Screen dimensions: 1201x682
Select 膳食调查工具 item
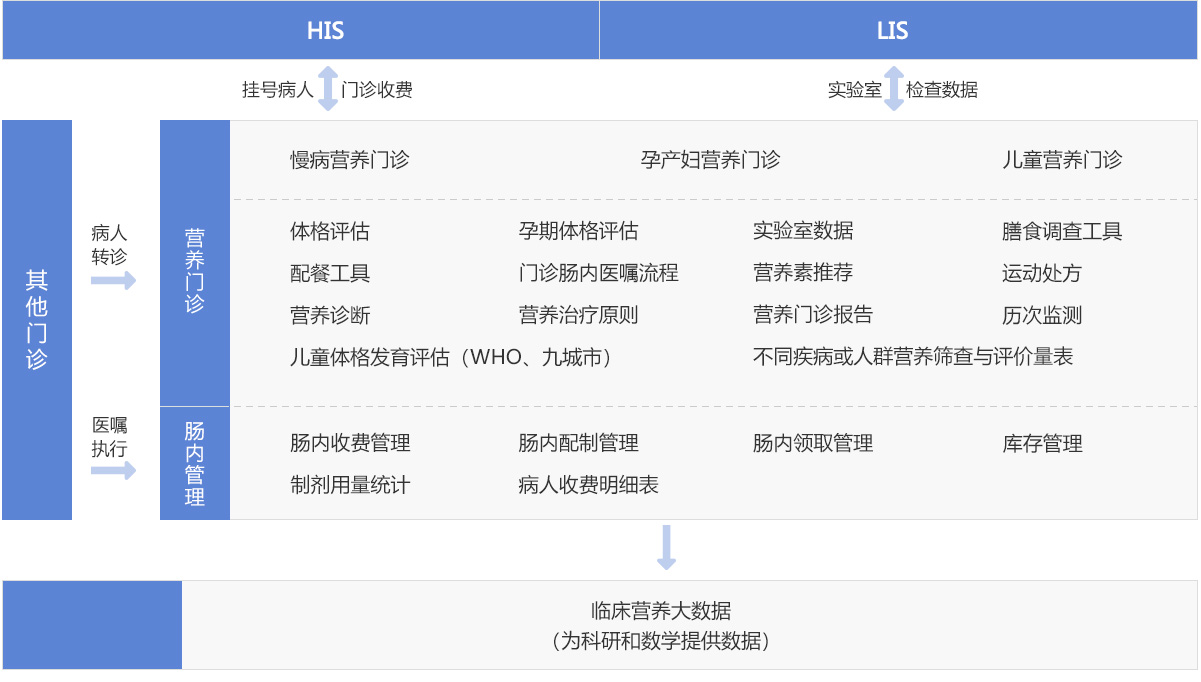pyautogui.click(x=1062, y=231)
